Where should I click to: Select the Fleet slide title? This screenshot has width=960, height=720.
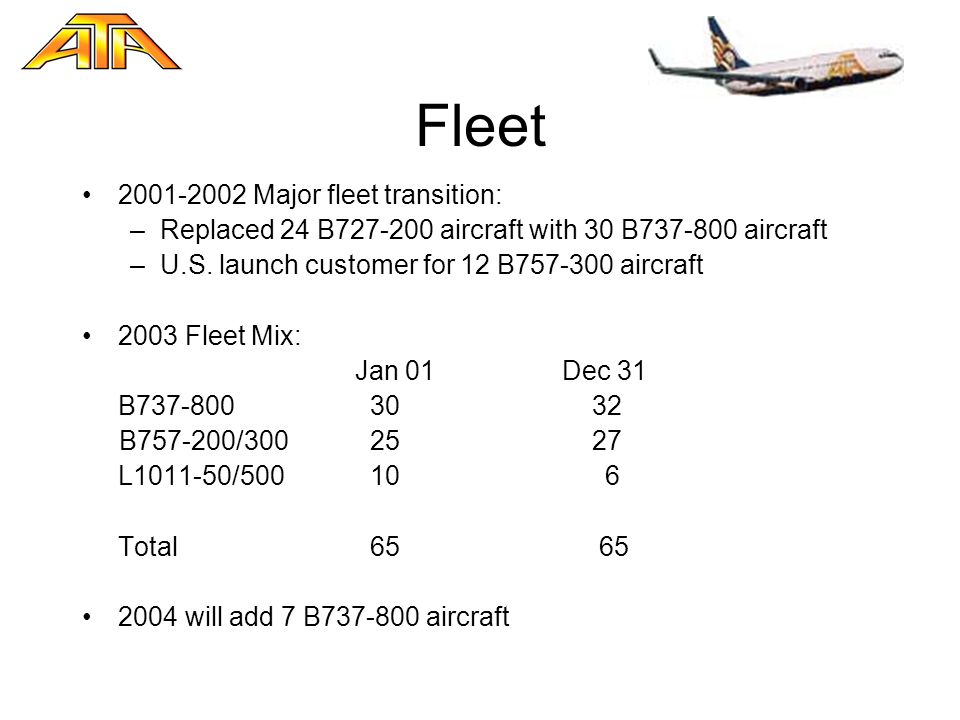coord(481,126)
